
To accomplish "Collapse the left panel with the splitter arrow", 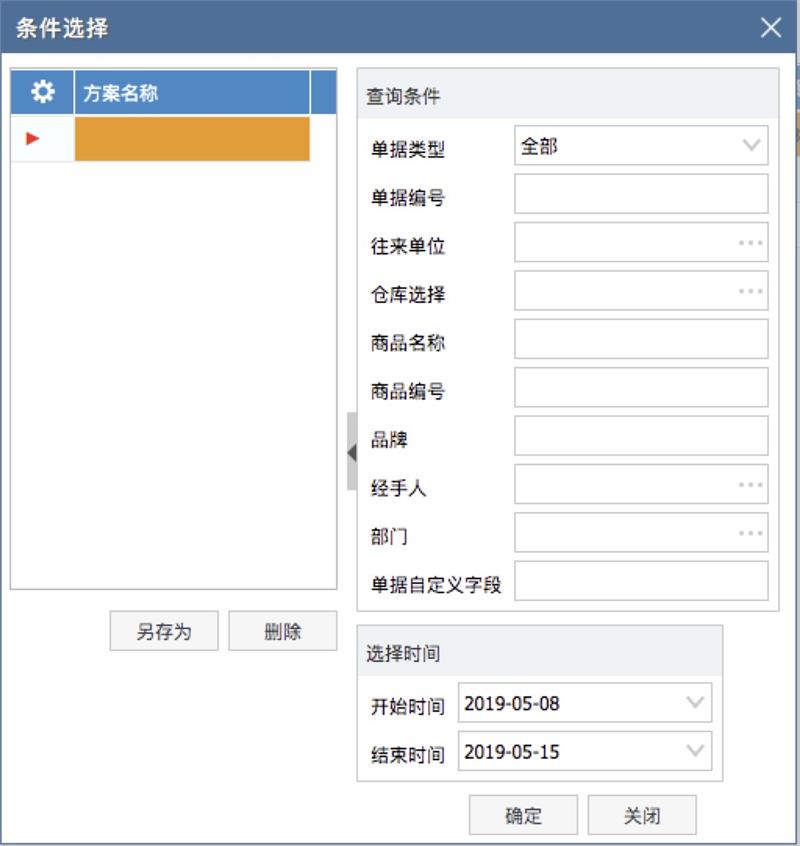I will [352, 452].
